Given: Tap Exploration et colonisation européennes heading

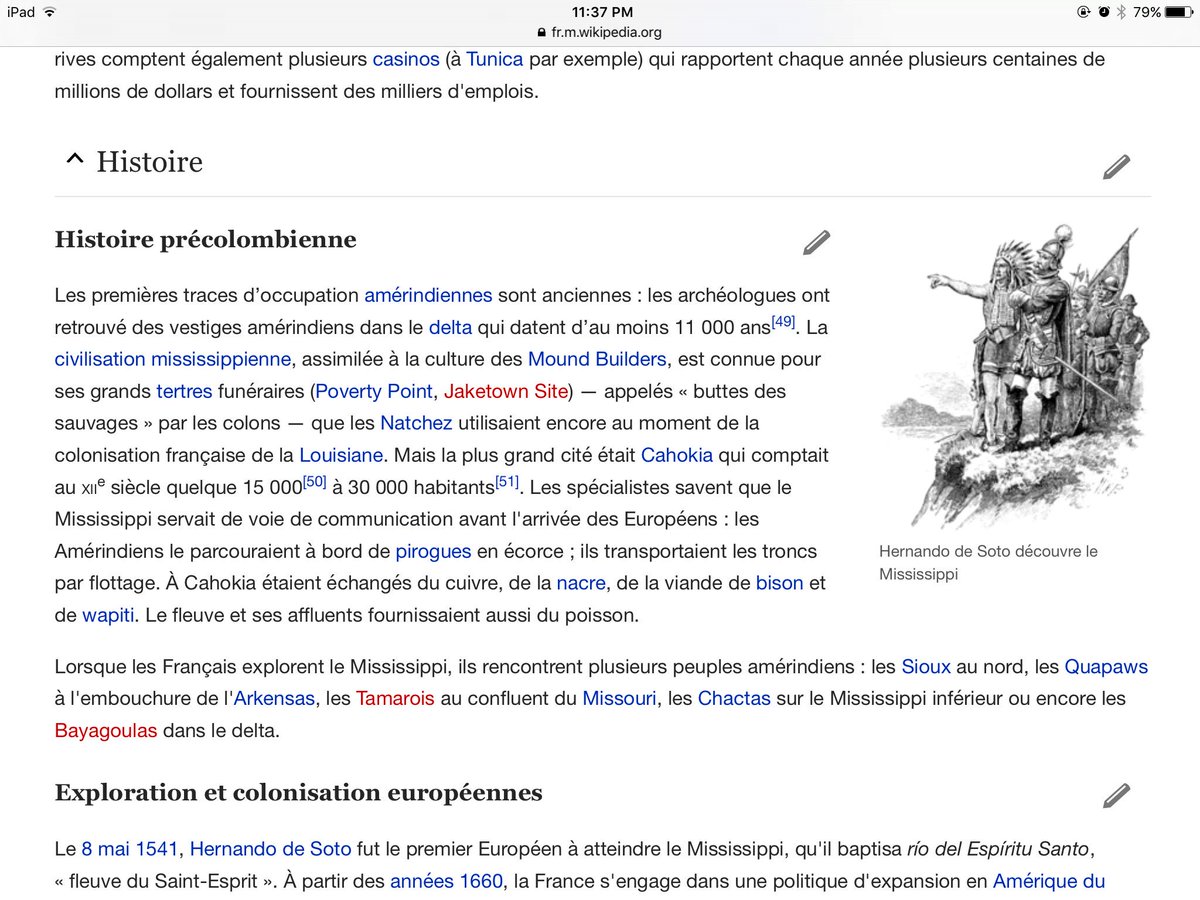Looking at the screenshot, I should [299, 793].
